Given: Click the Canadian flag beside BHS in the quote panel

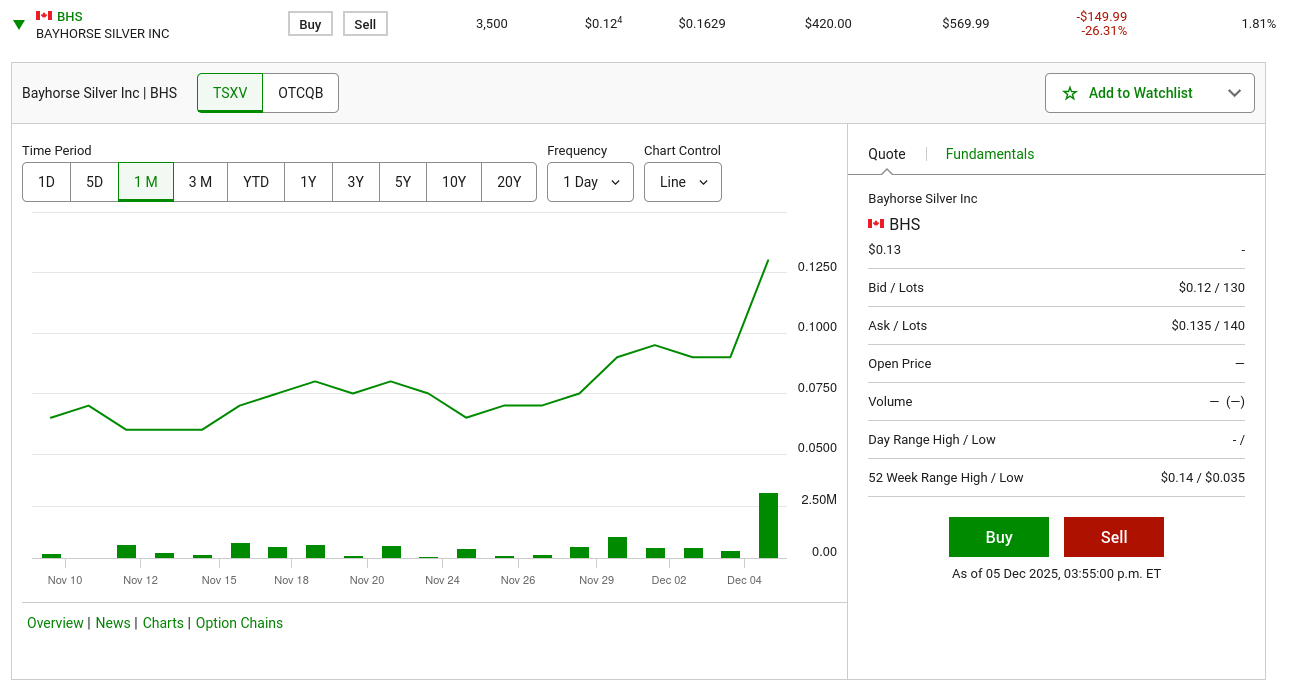Looking at the screenshot, I should click(x=876, y=224).
